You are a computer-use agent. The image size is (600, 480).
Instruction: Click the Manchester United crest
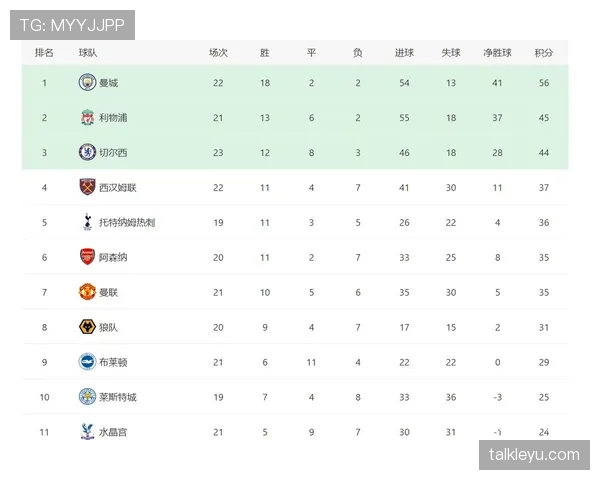click(x=87, y=292)
